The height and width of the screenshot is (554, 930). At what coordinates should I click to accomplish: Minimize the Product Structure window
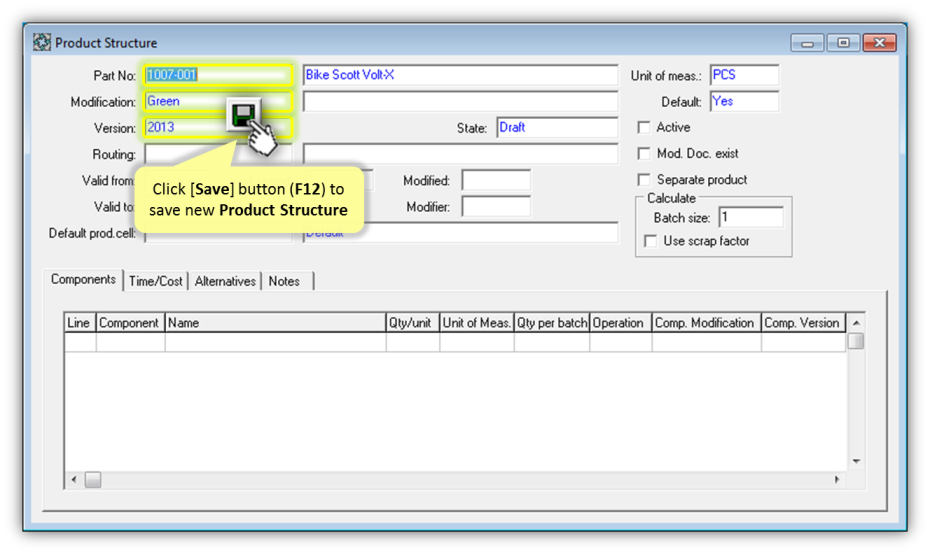pyautogui.click(x=807, y=43)
